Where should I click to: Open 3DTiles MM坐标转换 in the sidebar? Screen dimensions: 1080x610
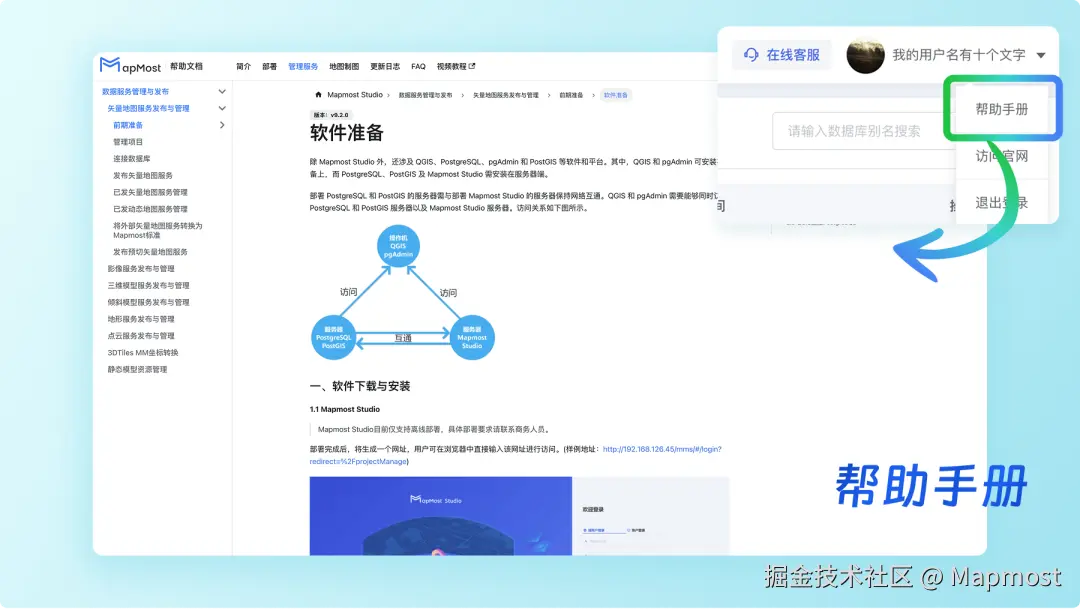143,353
